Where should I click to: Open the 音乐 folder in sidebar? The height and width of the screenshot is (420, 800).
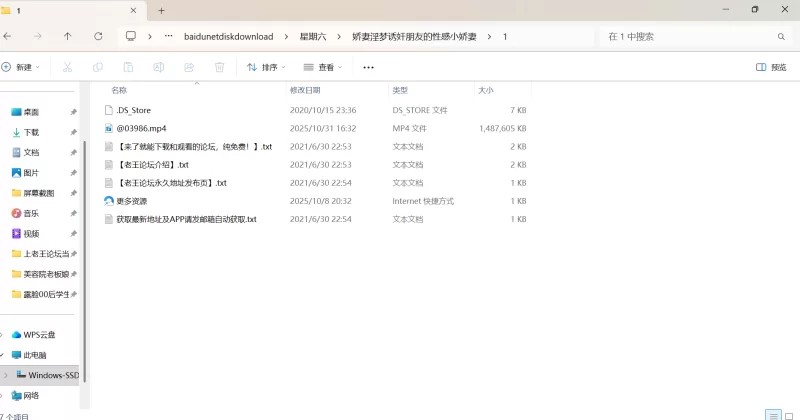(x=31, y=213)
